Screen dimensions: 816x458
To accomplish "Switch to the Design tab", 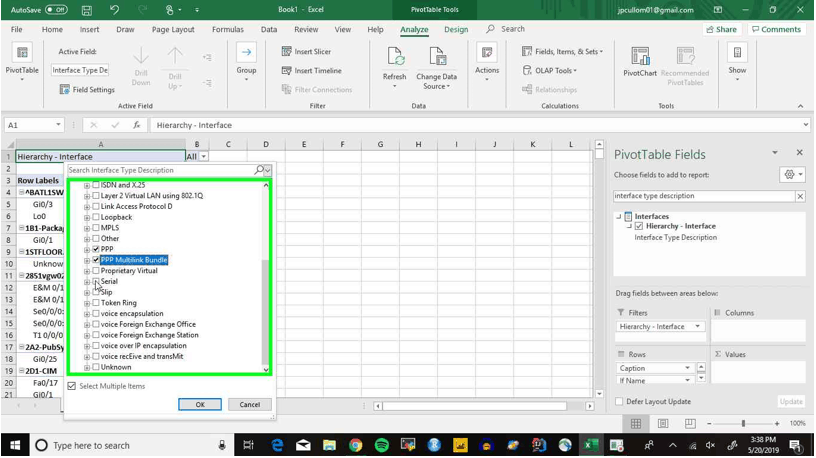I will tap(456, 30).
